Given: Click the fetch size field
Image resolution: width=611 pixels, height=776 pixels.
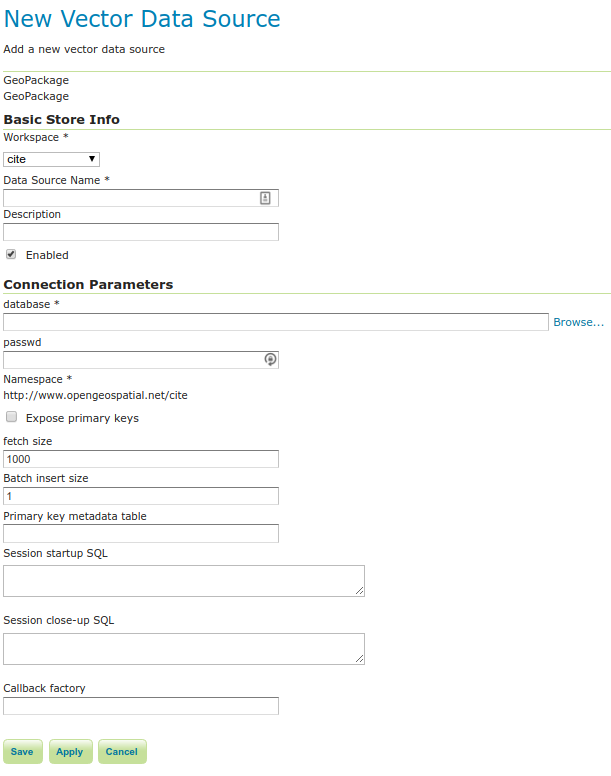Looking at the screenshot, I should (x=141, y=459).
